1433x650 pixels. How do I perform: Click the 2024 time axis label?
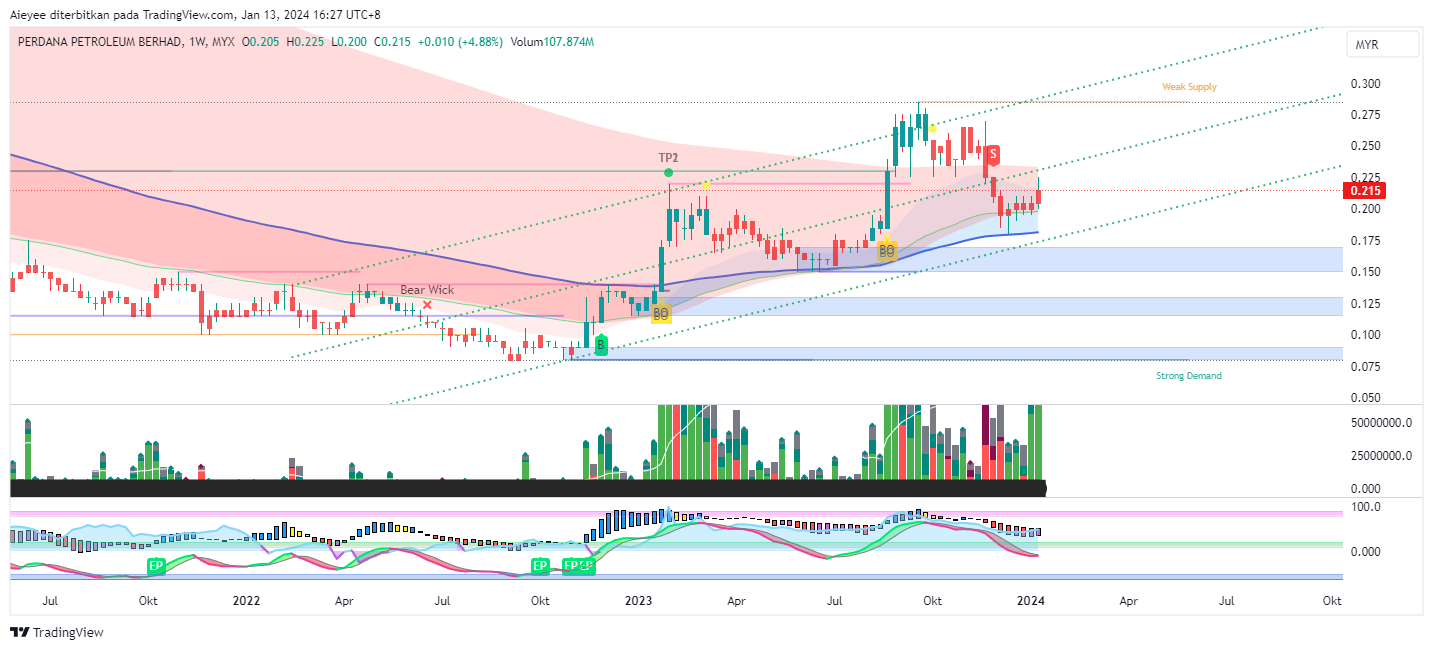point(1031,601)
